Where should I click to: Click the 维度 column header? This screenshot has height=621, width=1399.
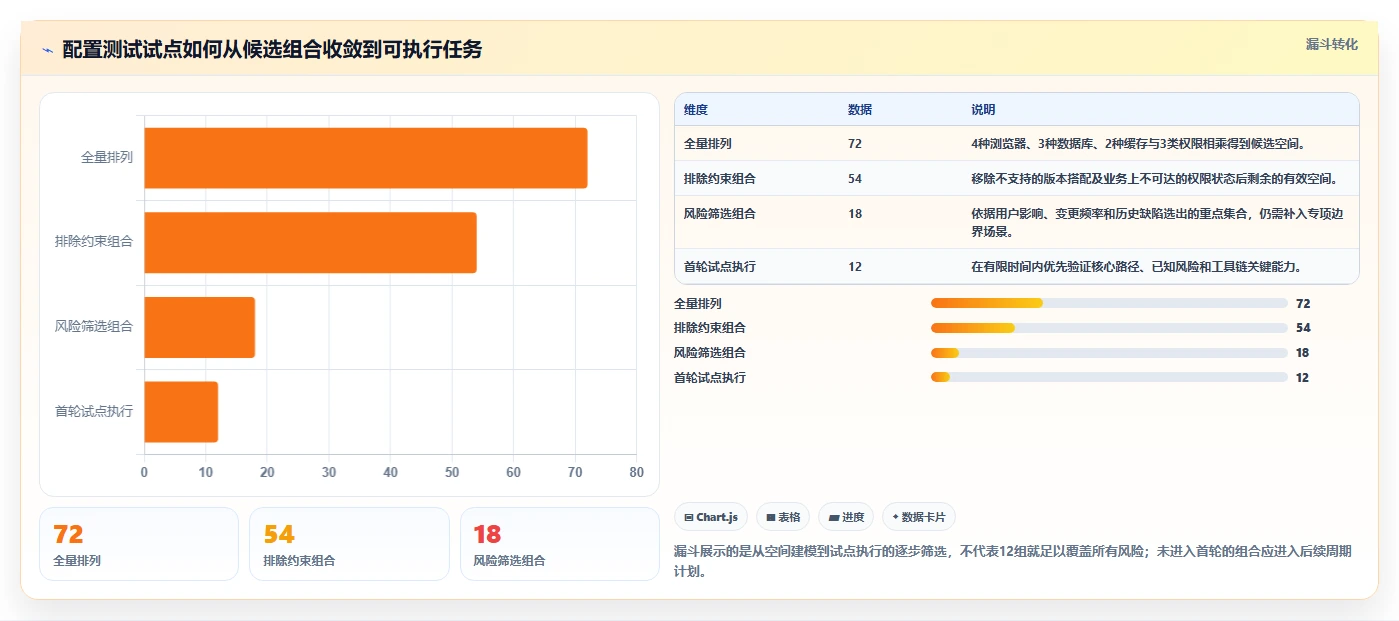point(696,110)
